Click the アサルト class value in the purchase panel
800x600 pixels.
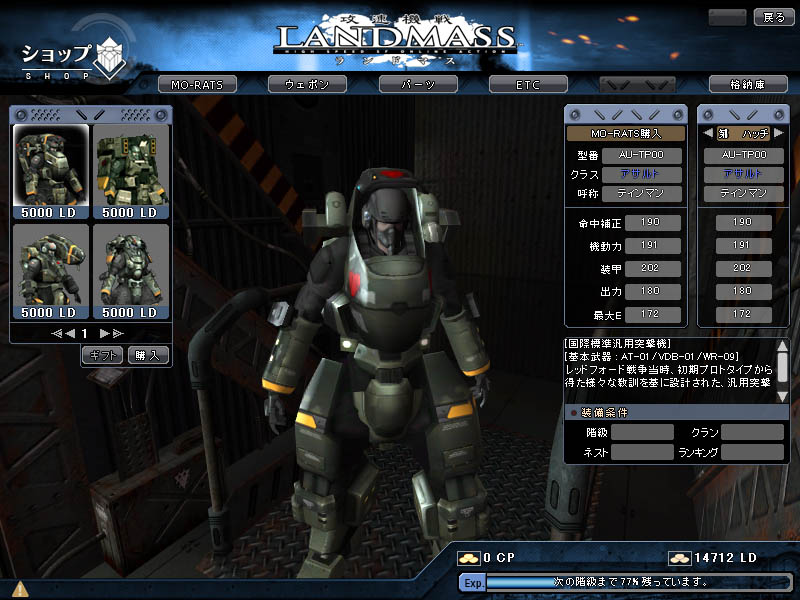pos(642,174)
